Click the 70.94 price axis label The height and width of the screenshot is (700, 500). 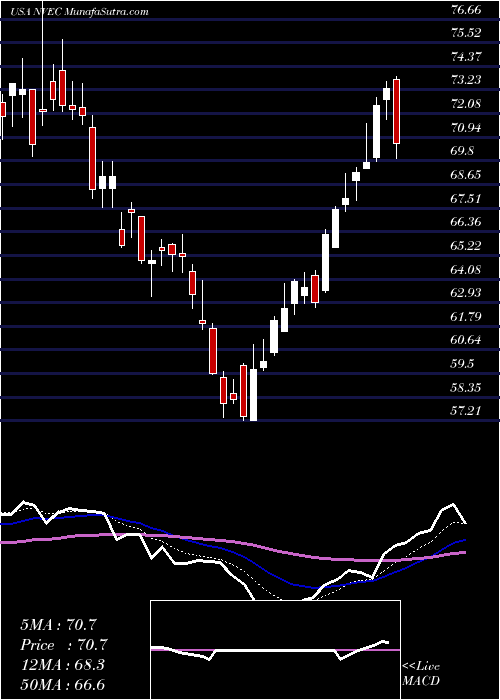[x=466, y=128]
